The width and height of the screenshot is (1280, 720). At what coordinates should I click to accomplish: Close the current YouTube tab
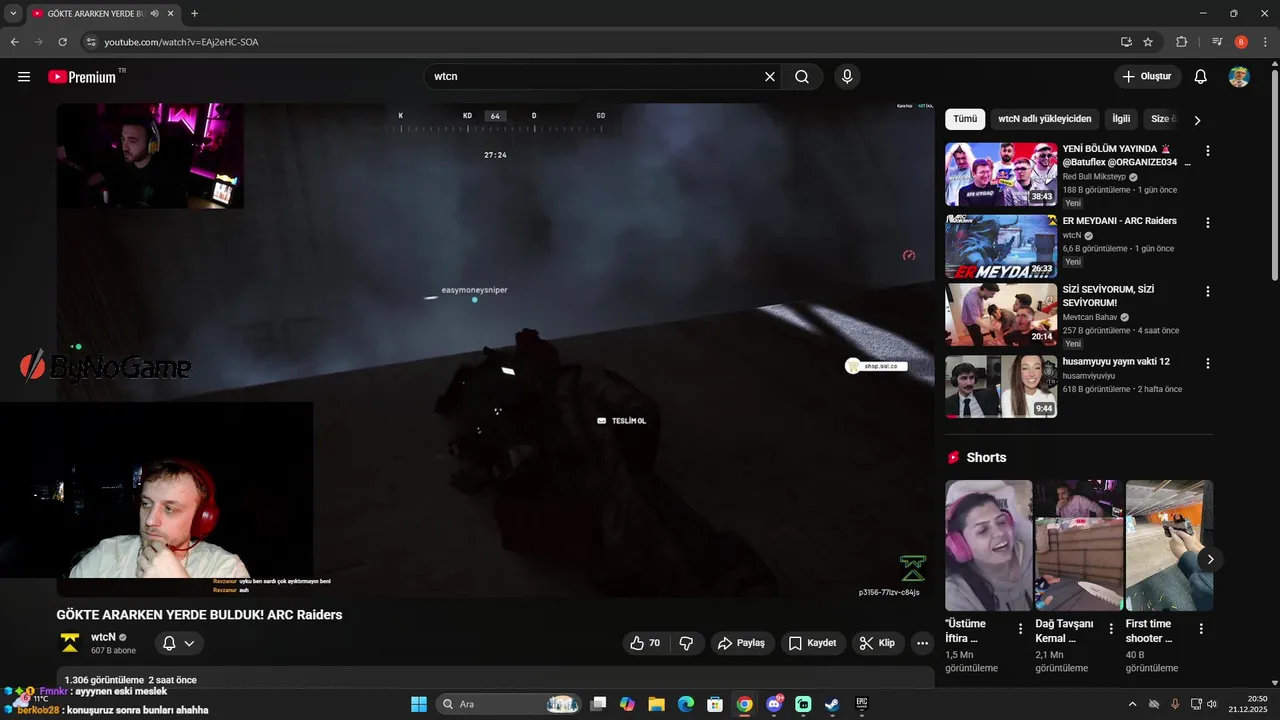point(171,13)
